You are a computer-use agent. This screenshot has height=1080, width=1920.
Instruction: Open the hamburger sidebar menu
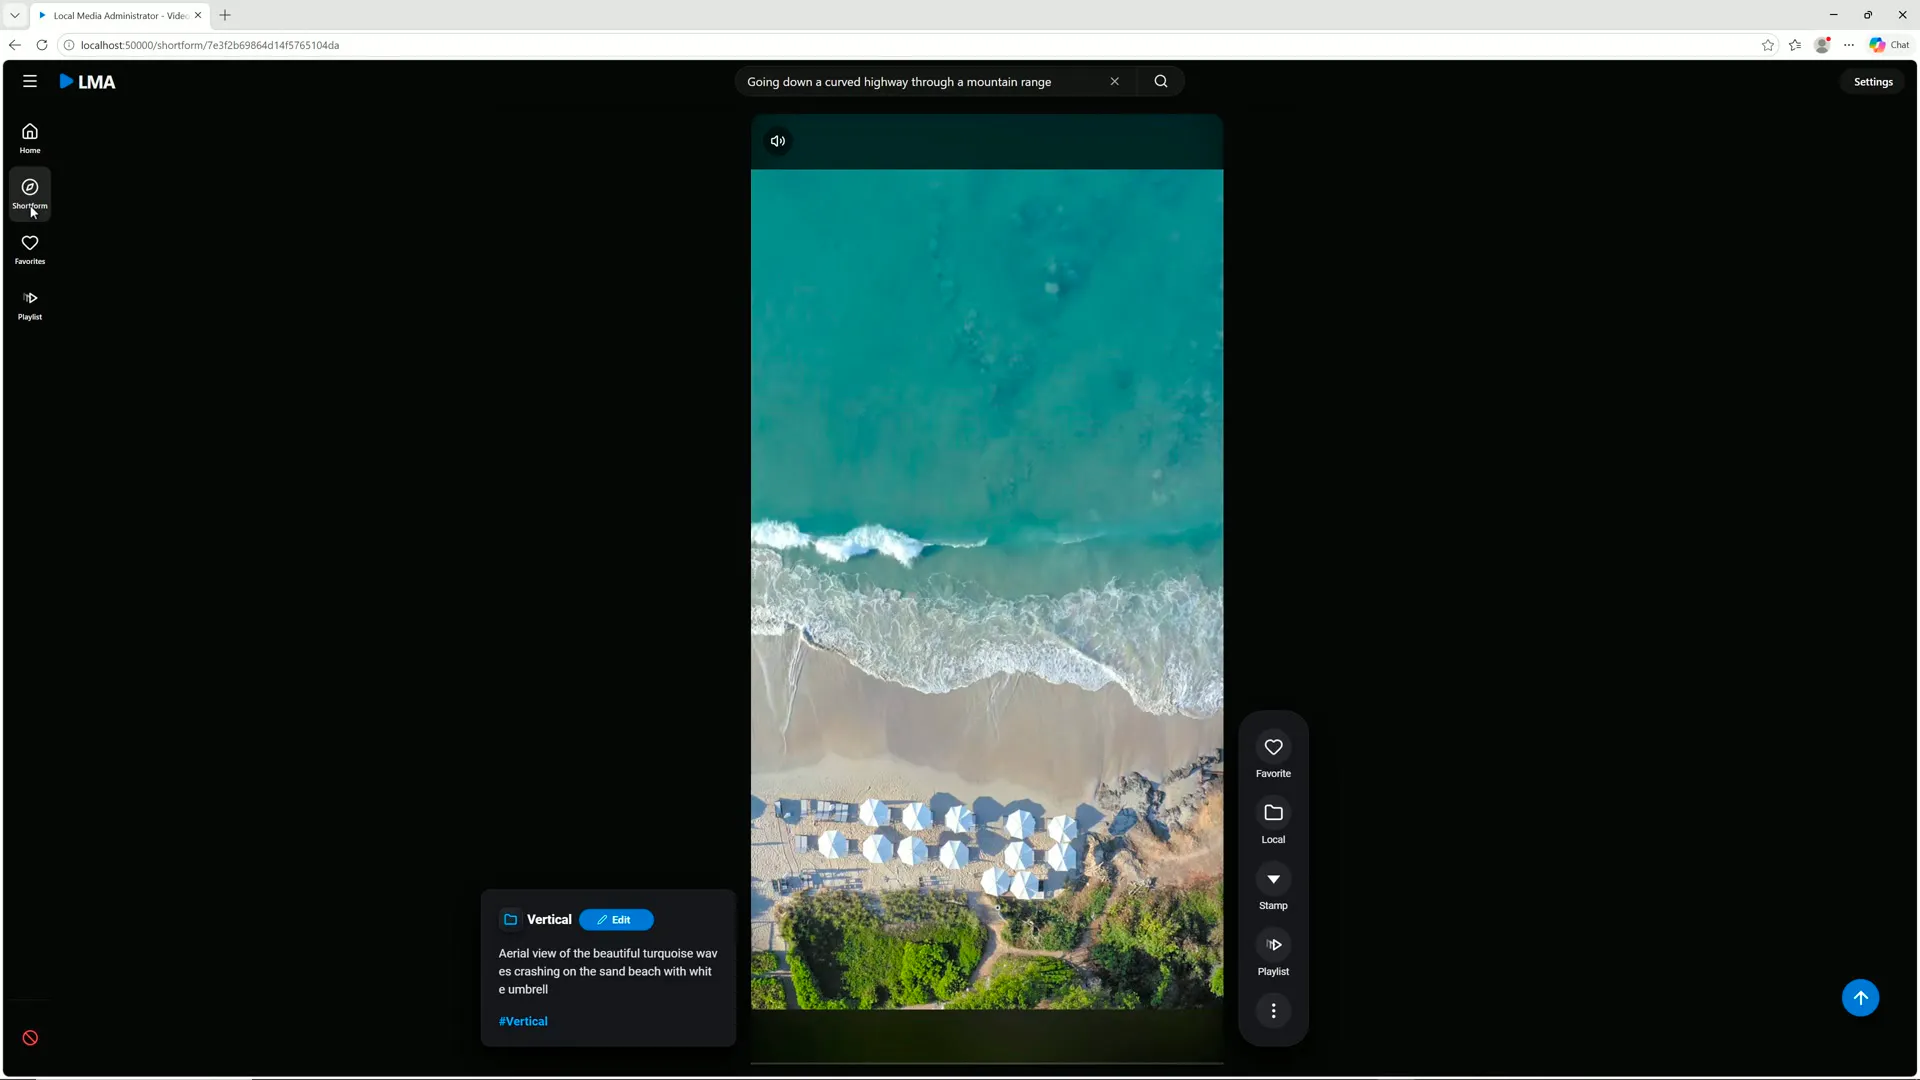pos(30,82)
